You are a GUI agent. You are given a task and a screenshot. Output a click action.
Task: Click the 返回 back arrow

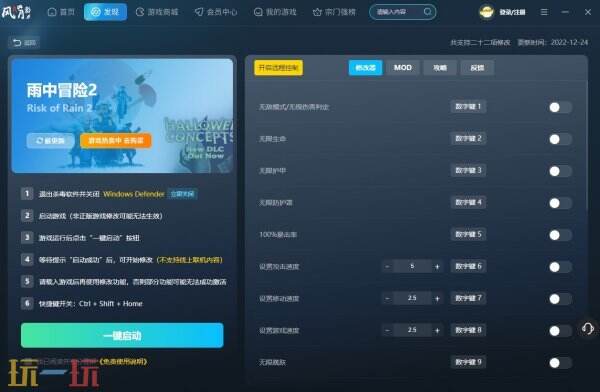(17, 42)
